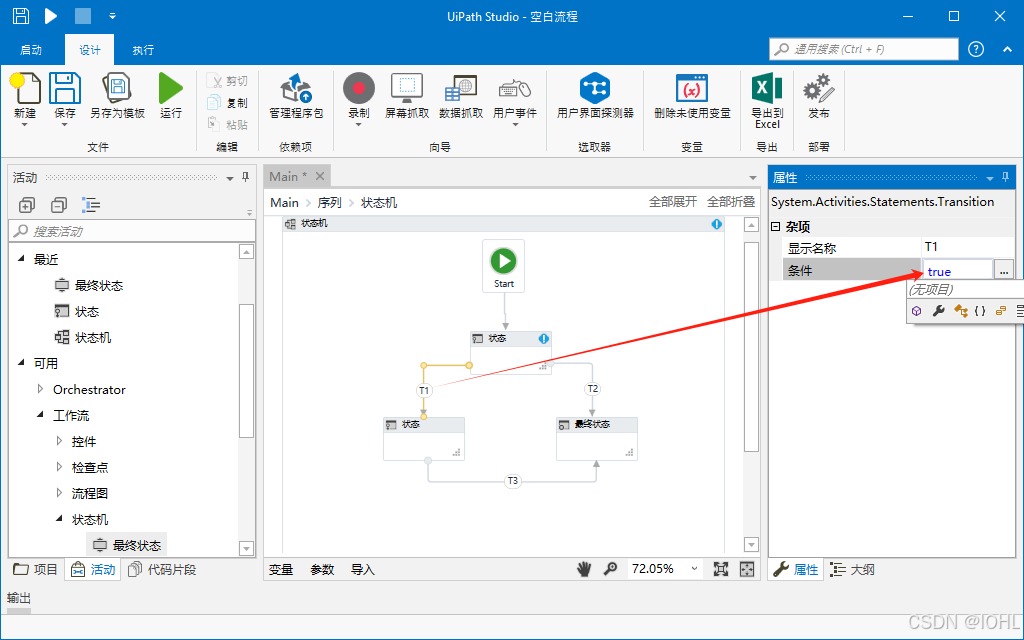Click 全部展开 expand all link
Screen dimensions: 1024x640
tap(673, 202)
